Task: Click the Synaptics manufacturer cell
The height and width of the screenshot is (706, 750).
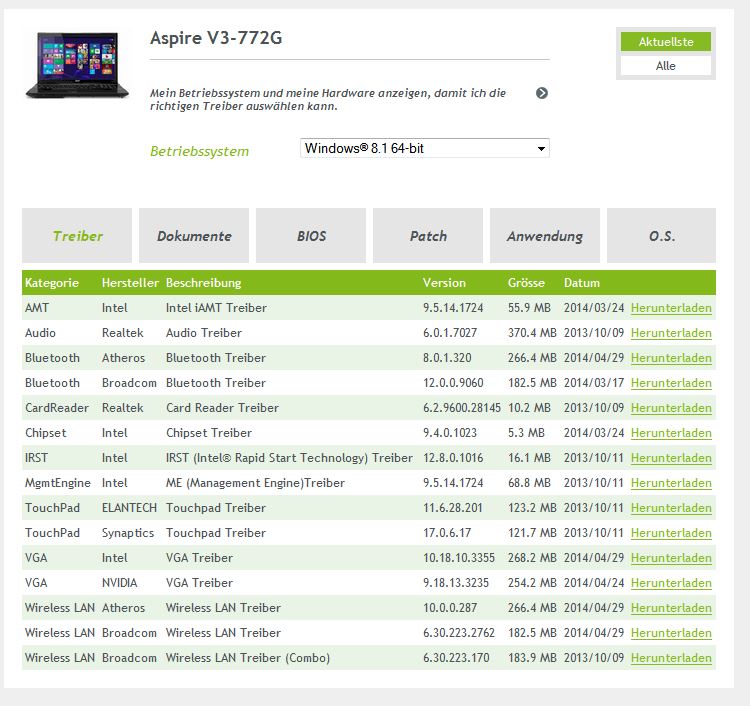Action: [128, 533]
